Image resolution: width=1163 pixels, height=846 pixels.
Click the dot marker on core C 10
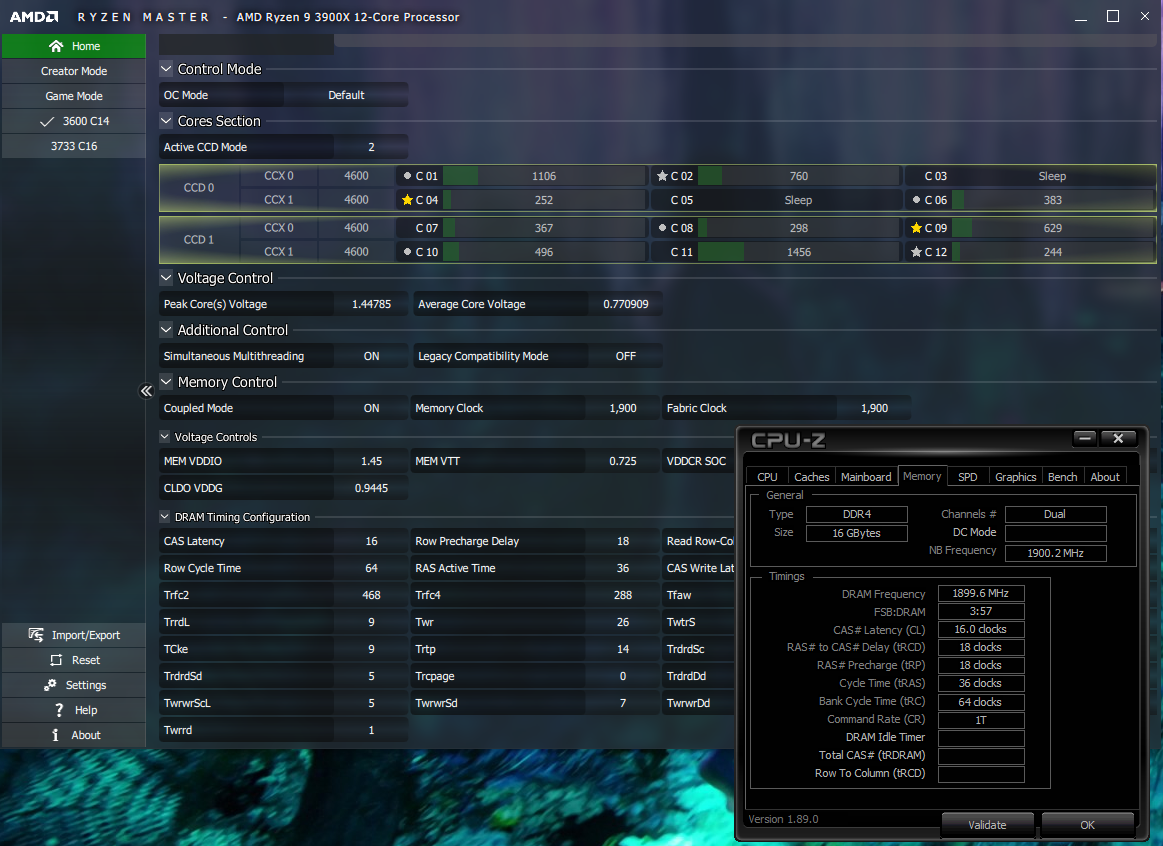point(407,252)
